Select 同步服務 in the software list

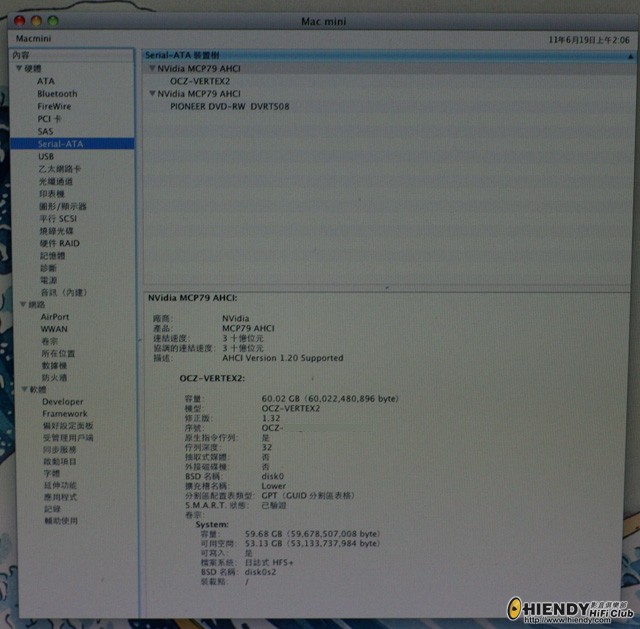point(60,450)
